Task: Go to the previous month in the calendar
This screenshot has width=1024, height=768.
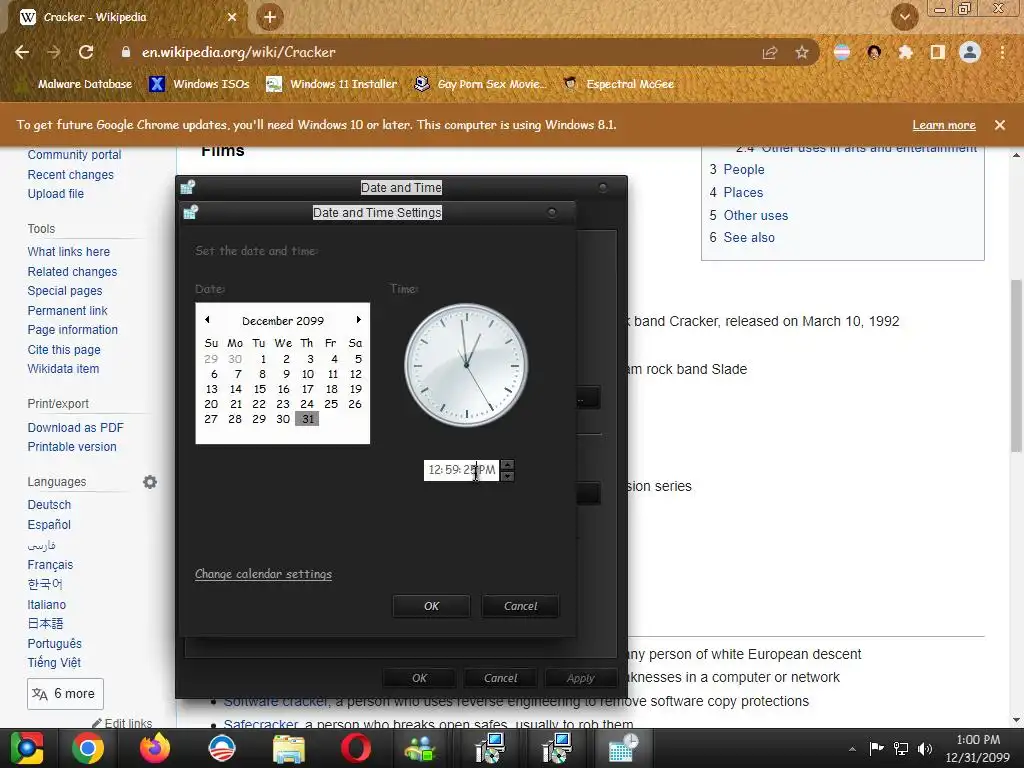Action: pos(207,320)
